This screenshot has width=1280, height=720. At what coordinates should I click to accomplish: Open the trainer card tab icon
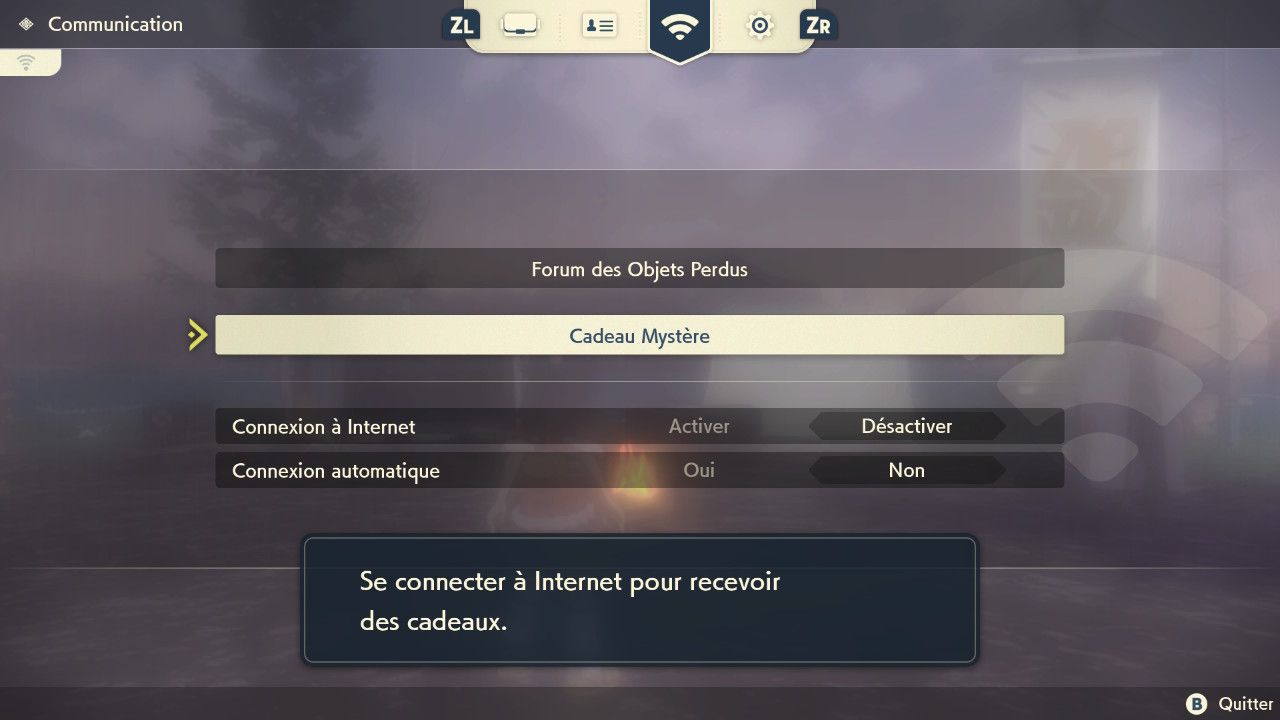click(x=599, y=25)
